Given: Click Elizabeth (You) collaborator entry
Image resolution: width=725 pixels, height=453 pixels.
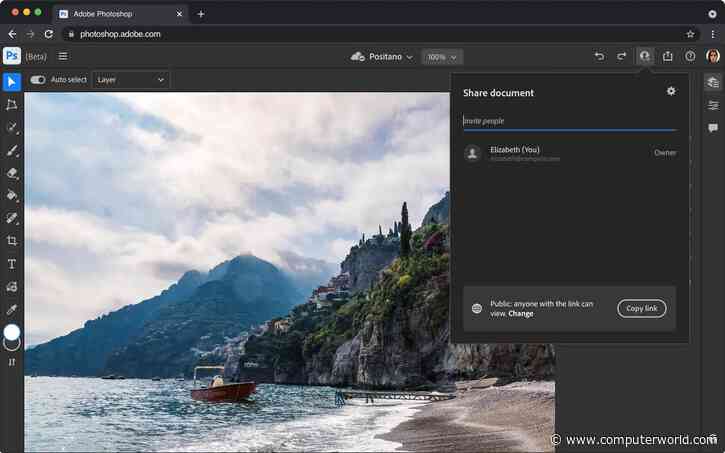Looking at the screenshot, I should pyautogui.click(x=570, y=153).
